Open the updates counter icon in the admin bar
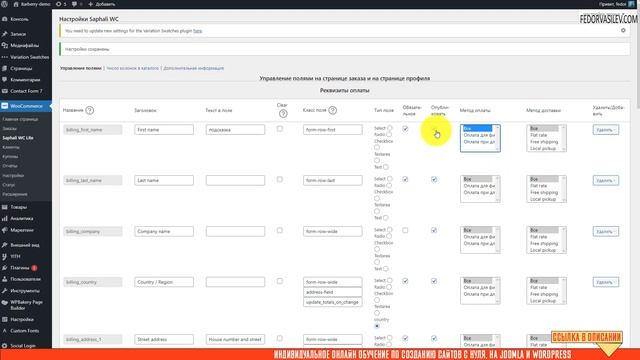Screen dimensions: 640x360 tap(59, 4)
